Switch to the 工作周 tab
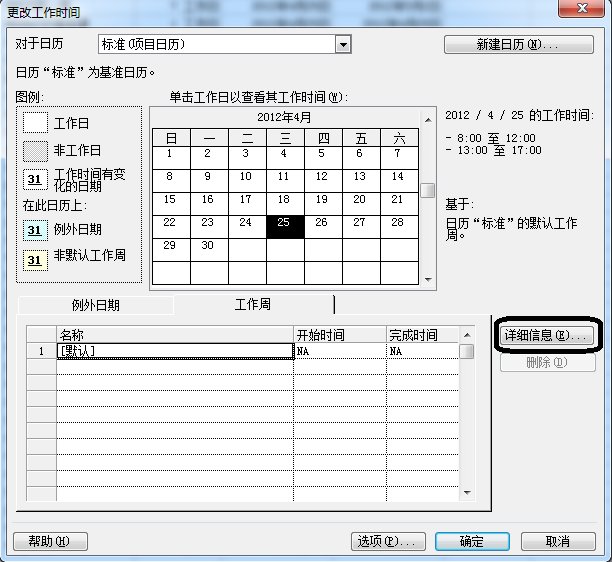612x562 pixels. click(254, 304)
